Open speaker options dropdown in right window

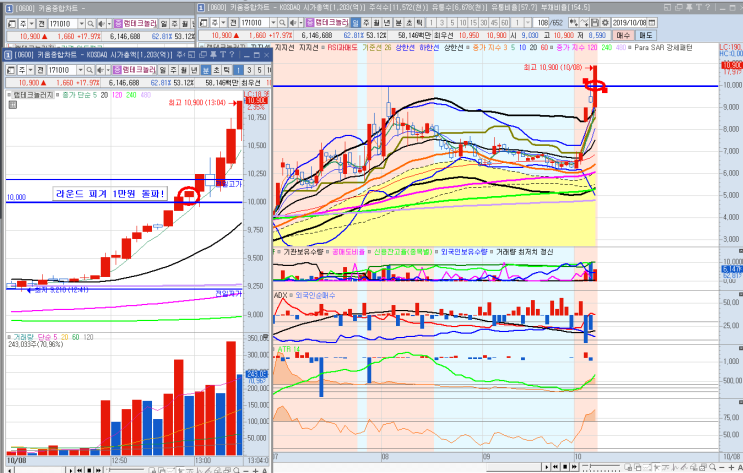coord(300,23)
